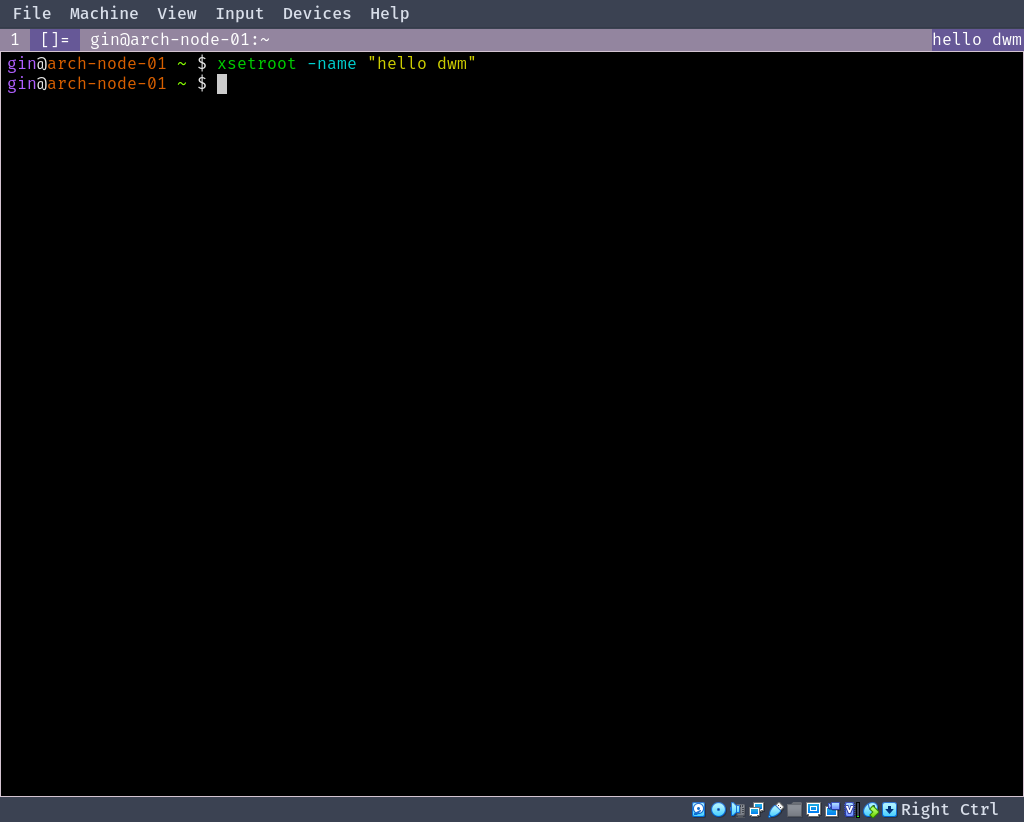Open the Devices menu

(x=316, y=13)
